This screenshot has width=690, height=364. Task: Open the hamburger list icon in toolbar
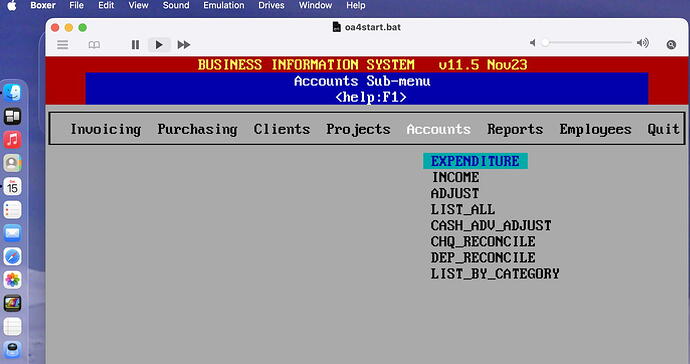[62, 45]
